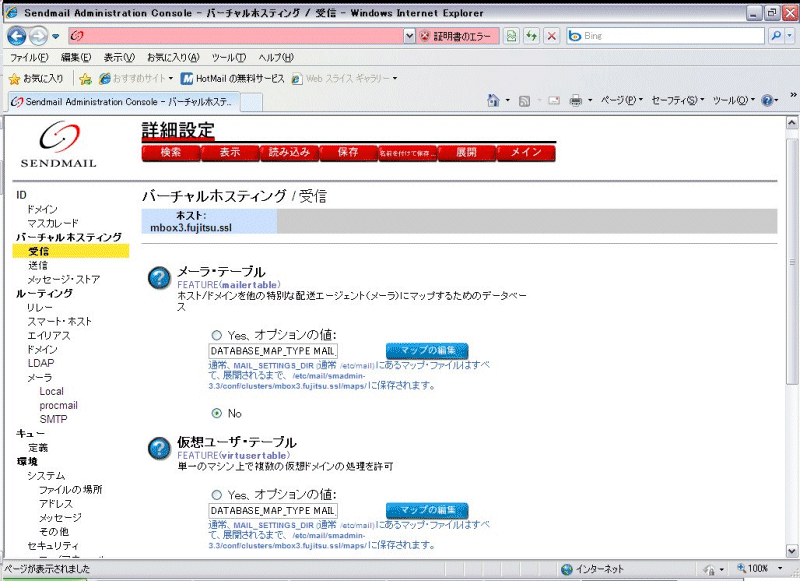Screen dimensions: 800x581
Task: Click the printer icon in command bar
Action: tap(576, 100)
